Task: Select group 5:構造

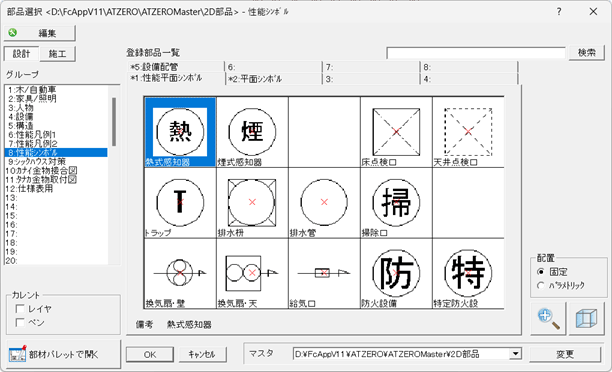Action: click(x=56, y=126)
